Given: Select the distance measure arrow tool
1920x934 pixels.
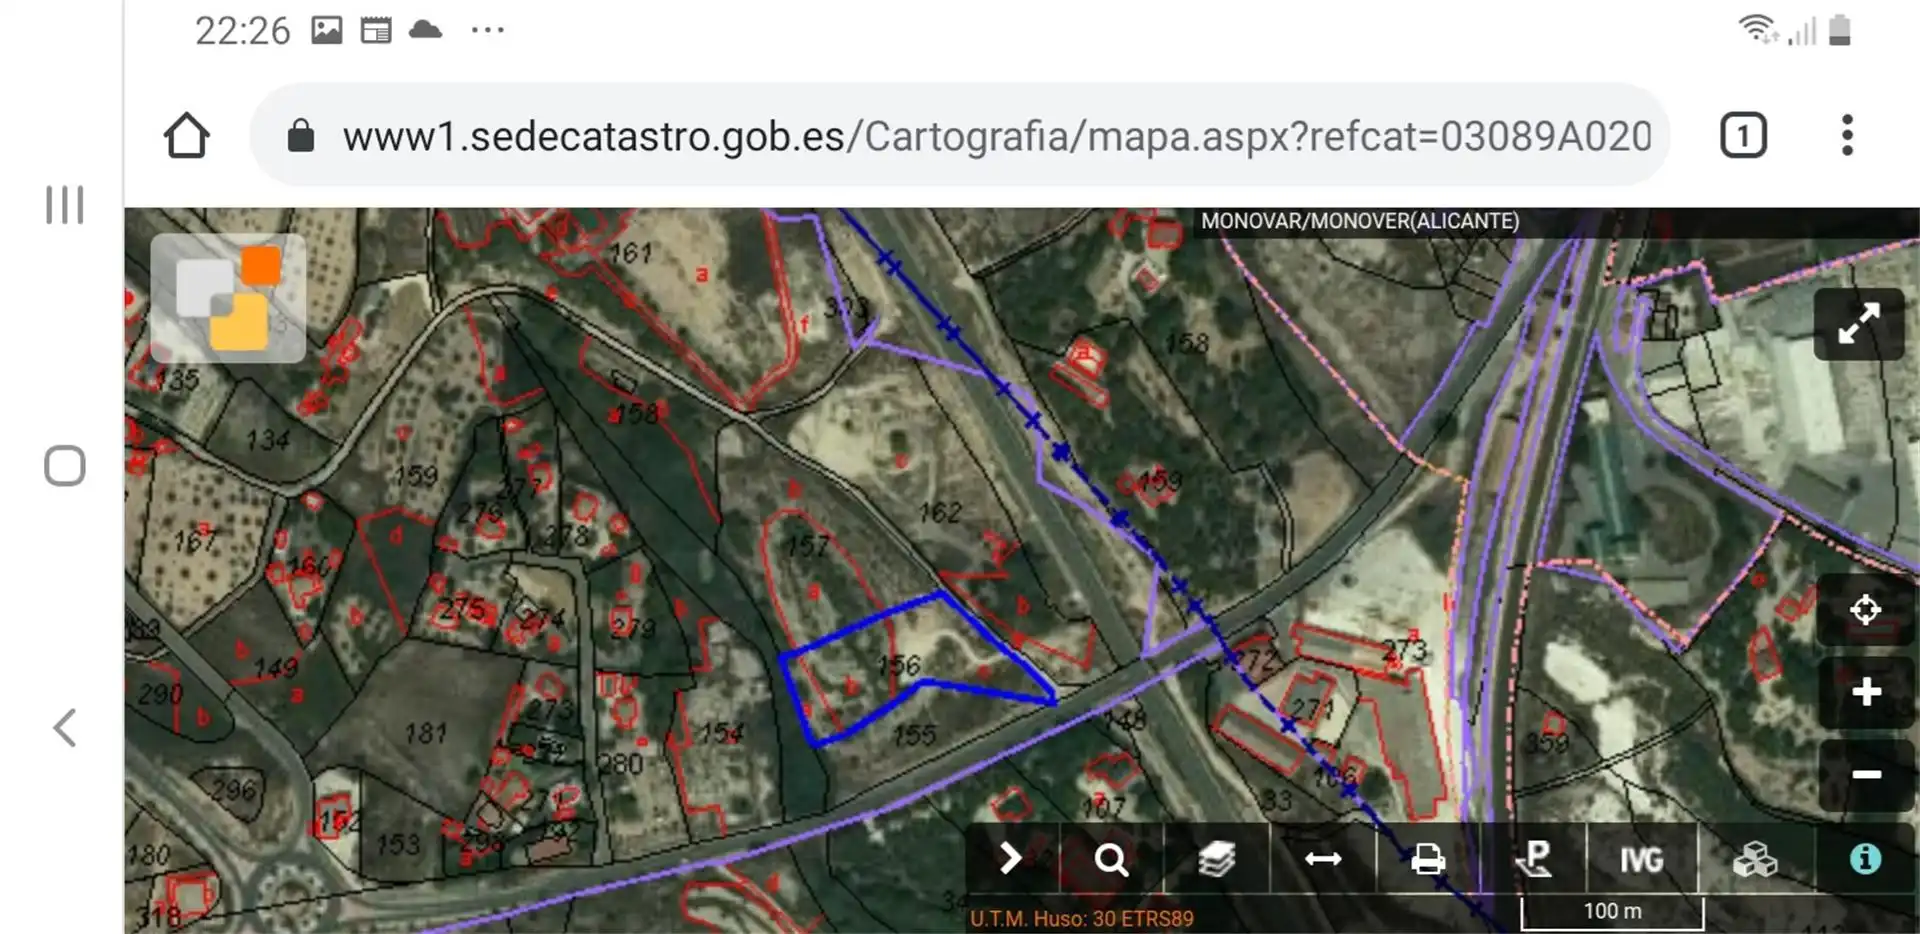Looking at the screenshot, I should coord(1323,859).
